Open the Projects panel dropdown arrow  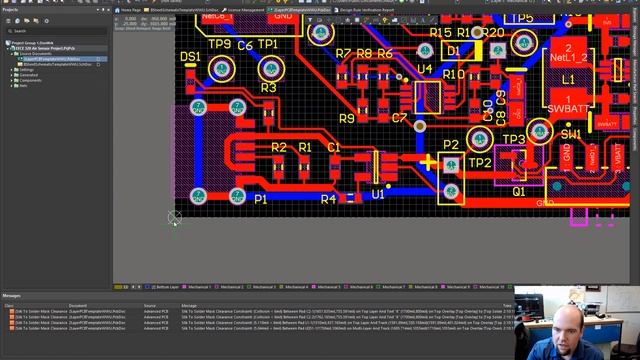(98, 9)
